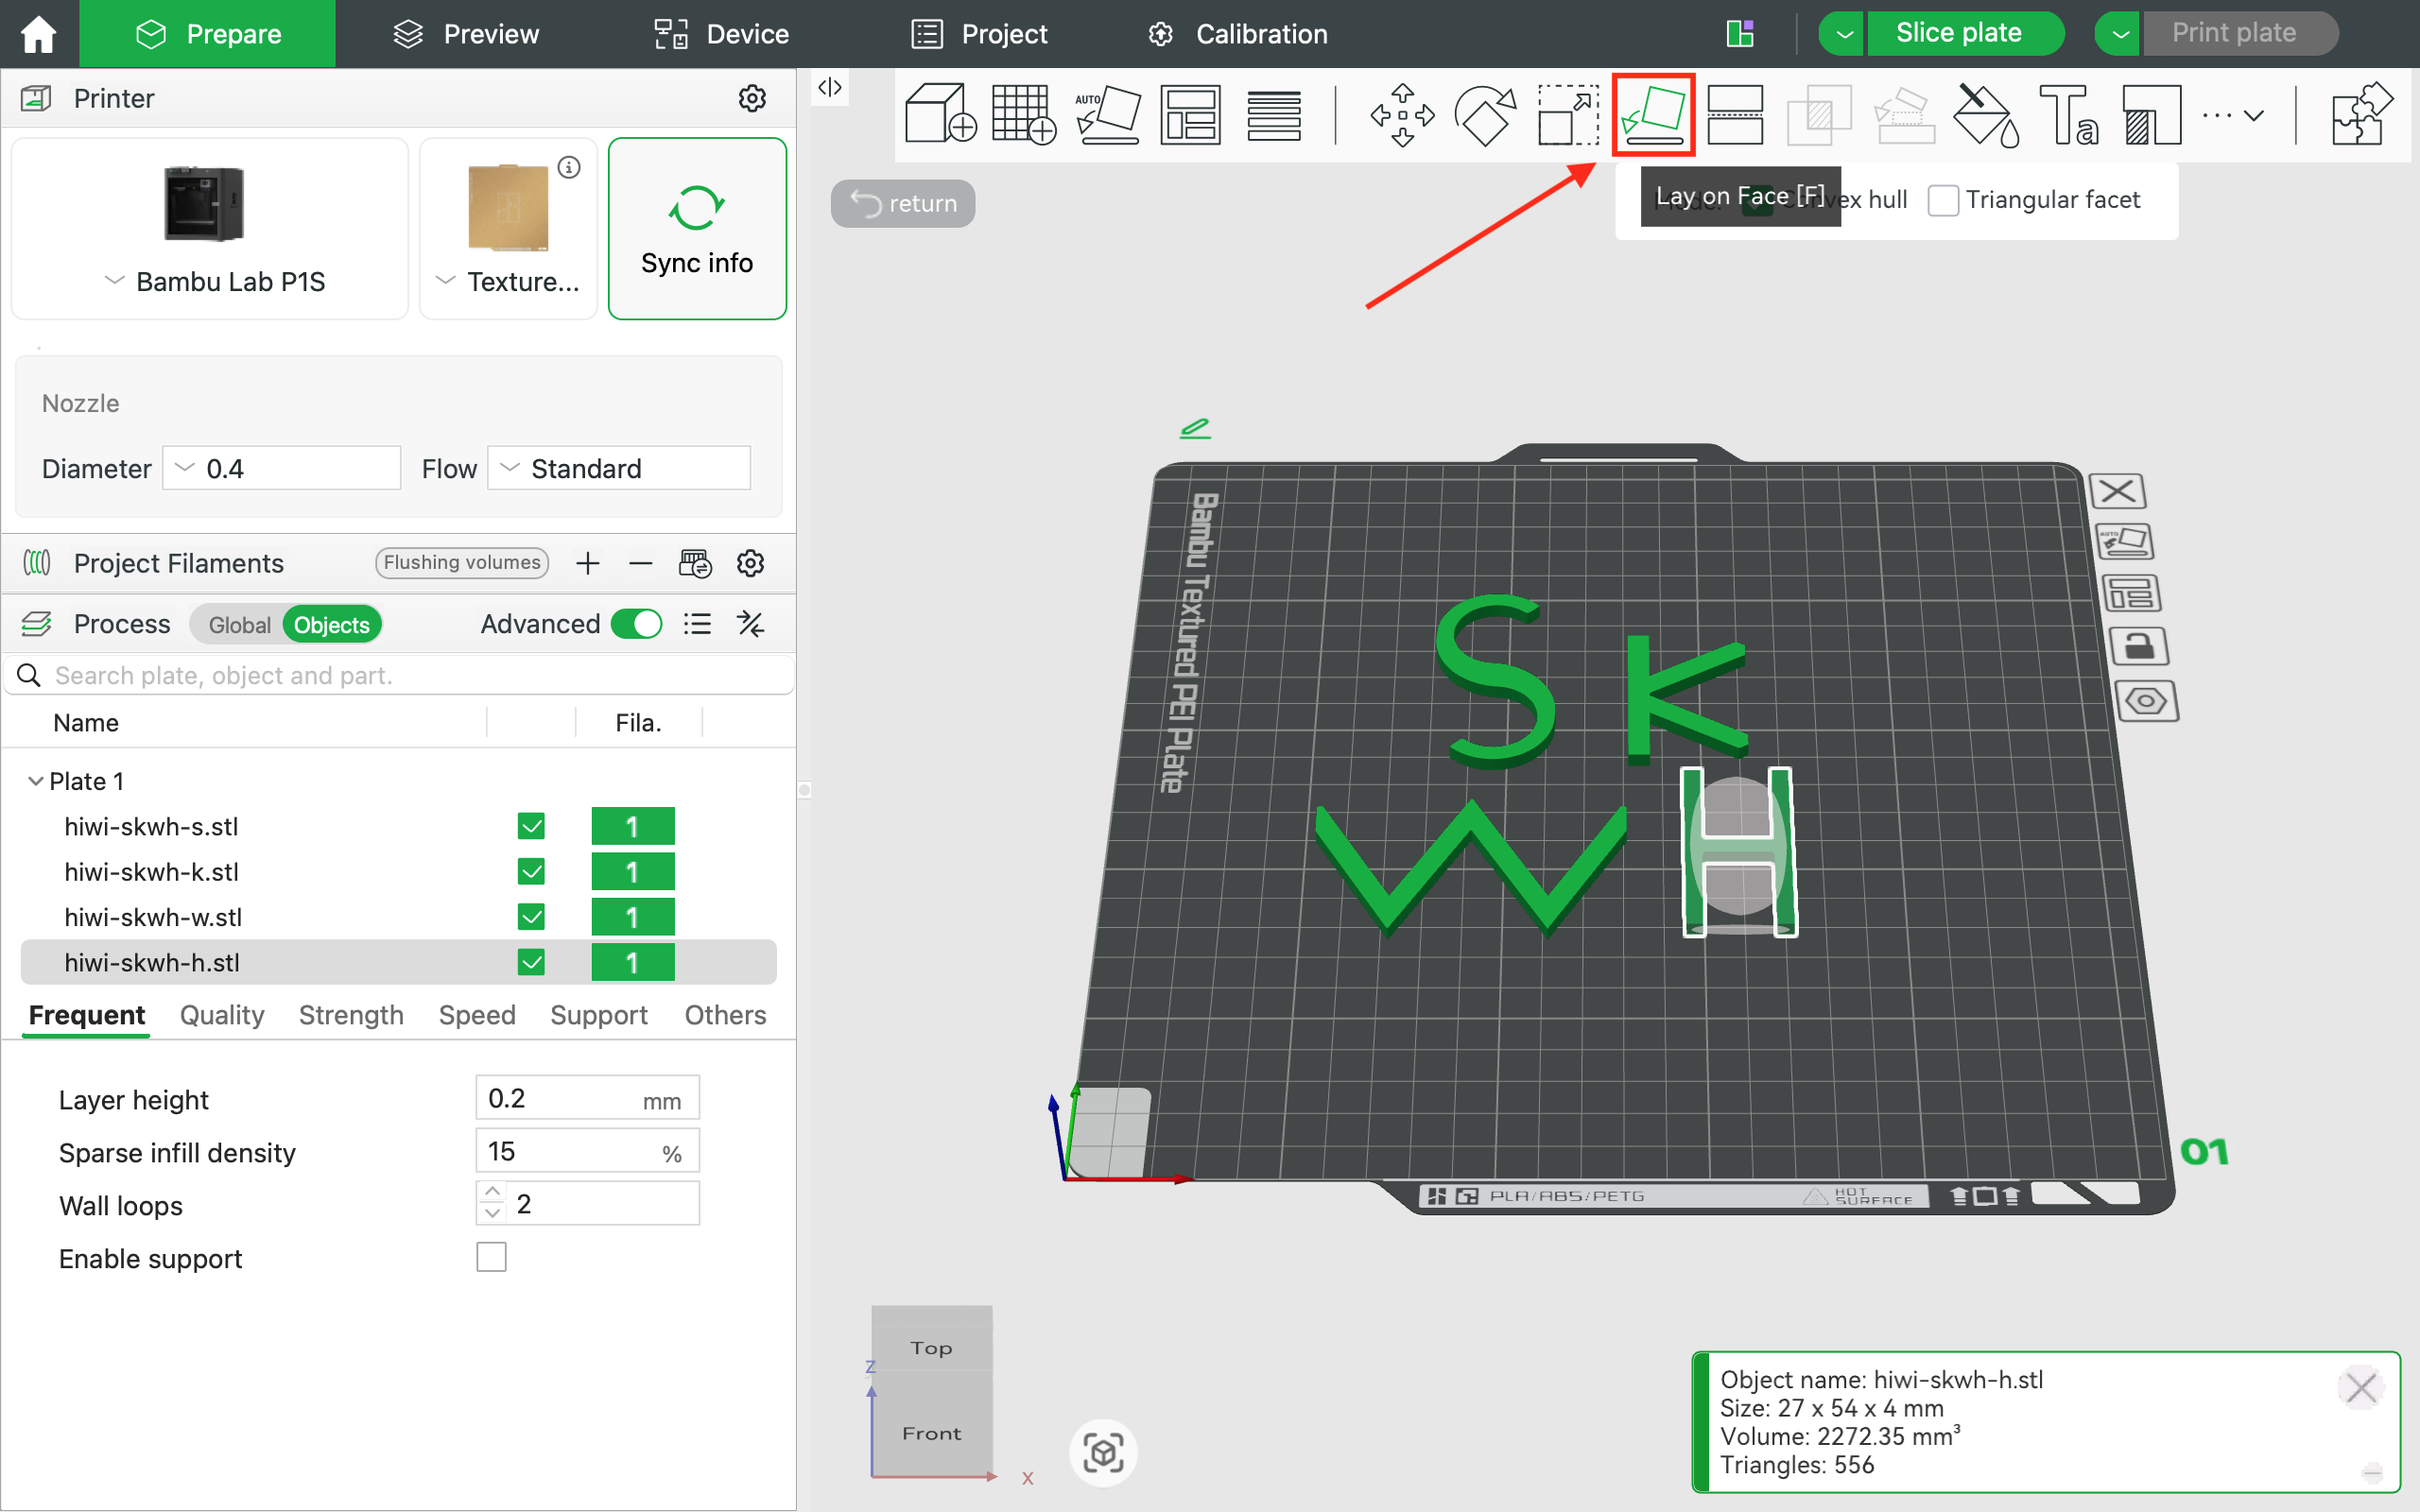Click the Auto orient toolbar icon
2420x1512 pixels.
[x=1107, y=114]
